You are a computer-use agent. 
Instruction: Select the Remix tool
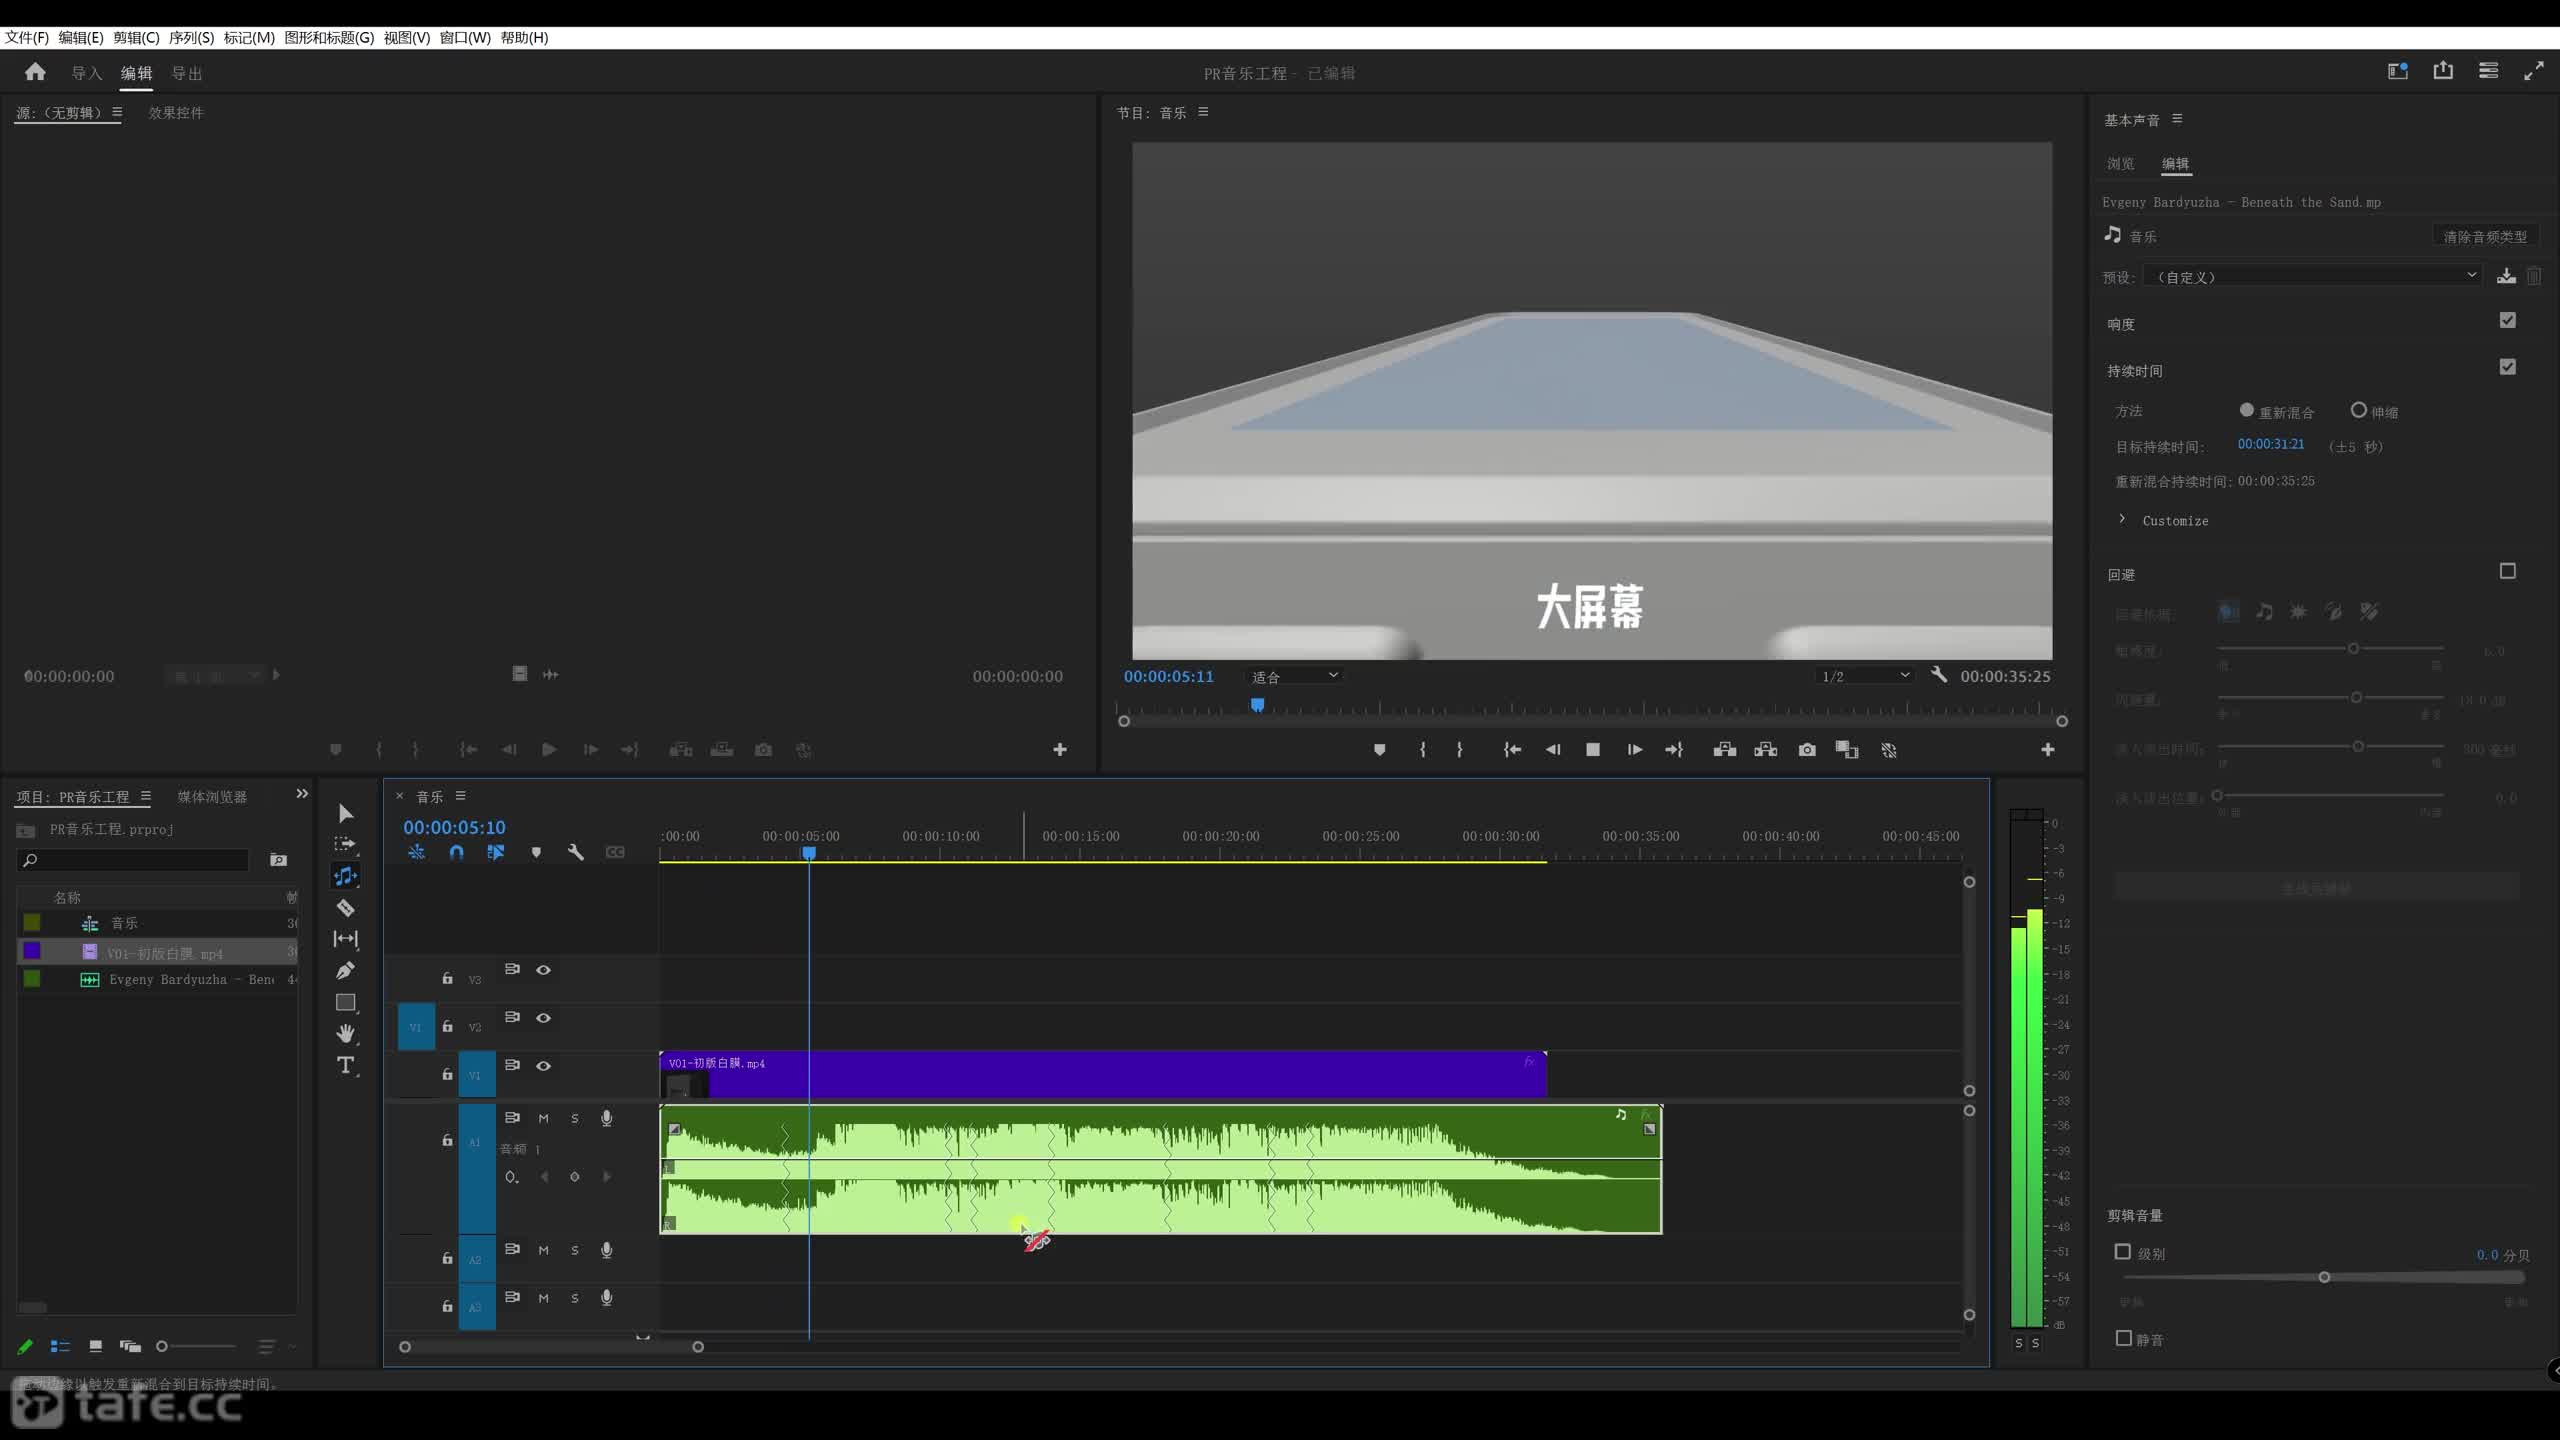coord(345,876)
